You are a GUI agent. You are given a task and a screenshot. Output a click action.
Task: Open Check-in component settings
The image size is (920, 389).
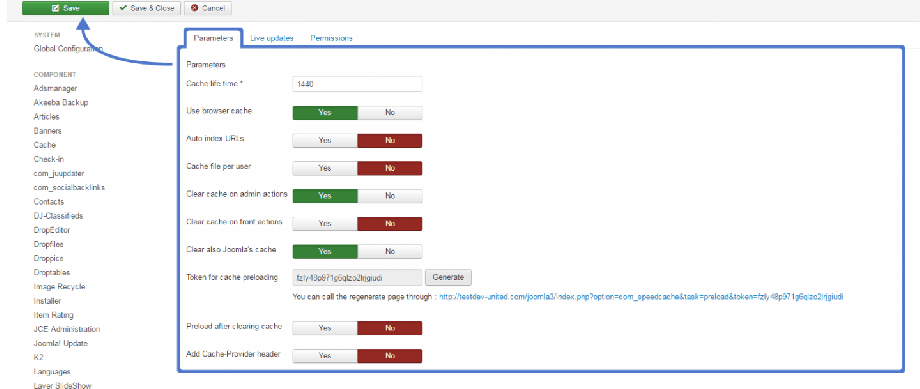click(x=49, y=159)
